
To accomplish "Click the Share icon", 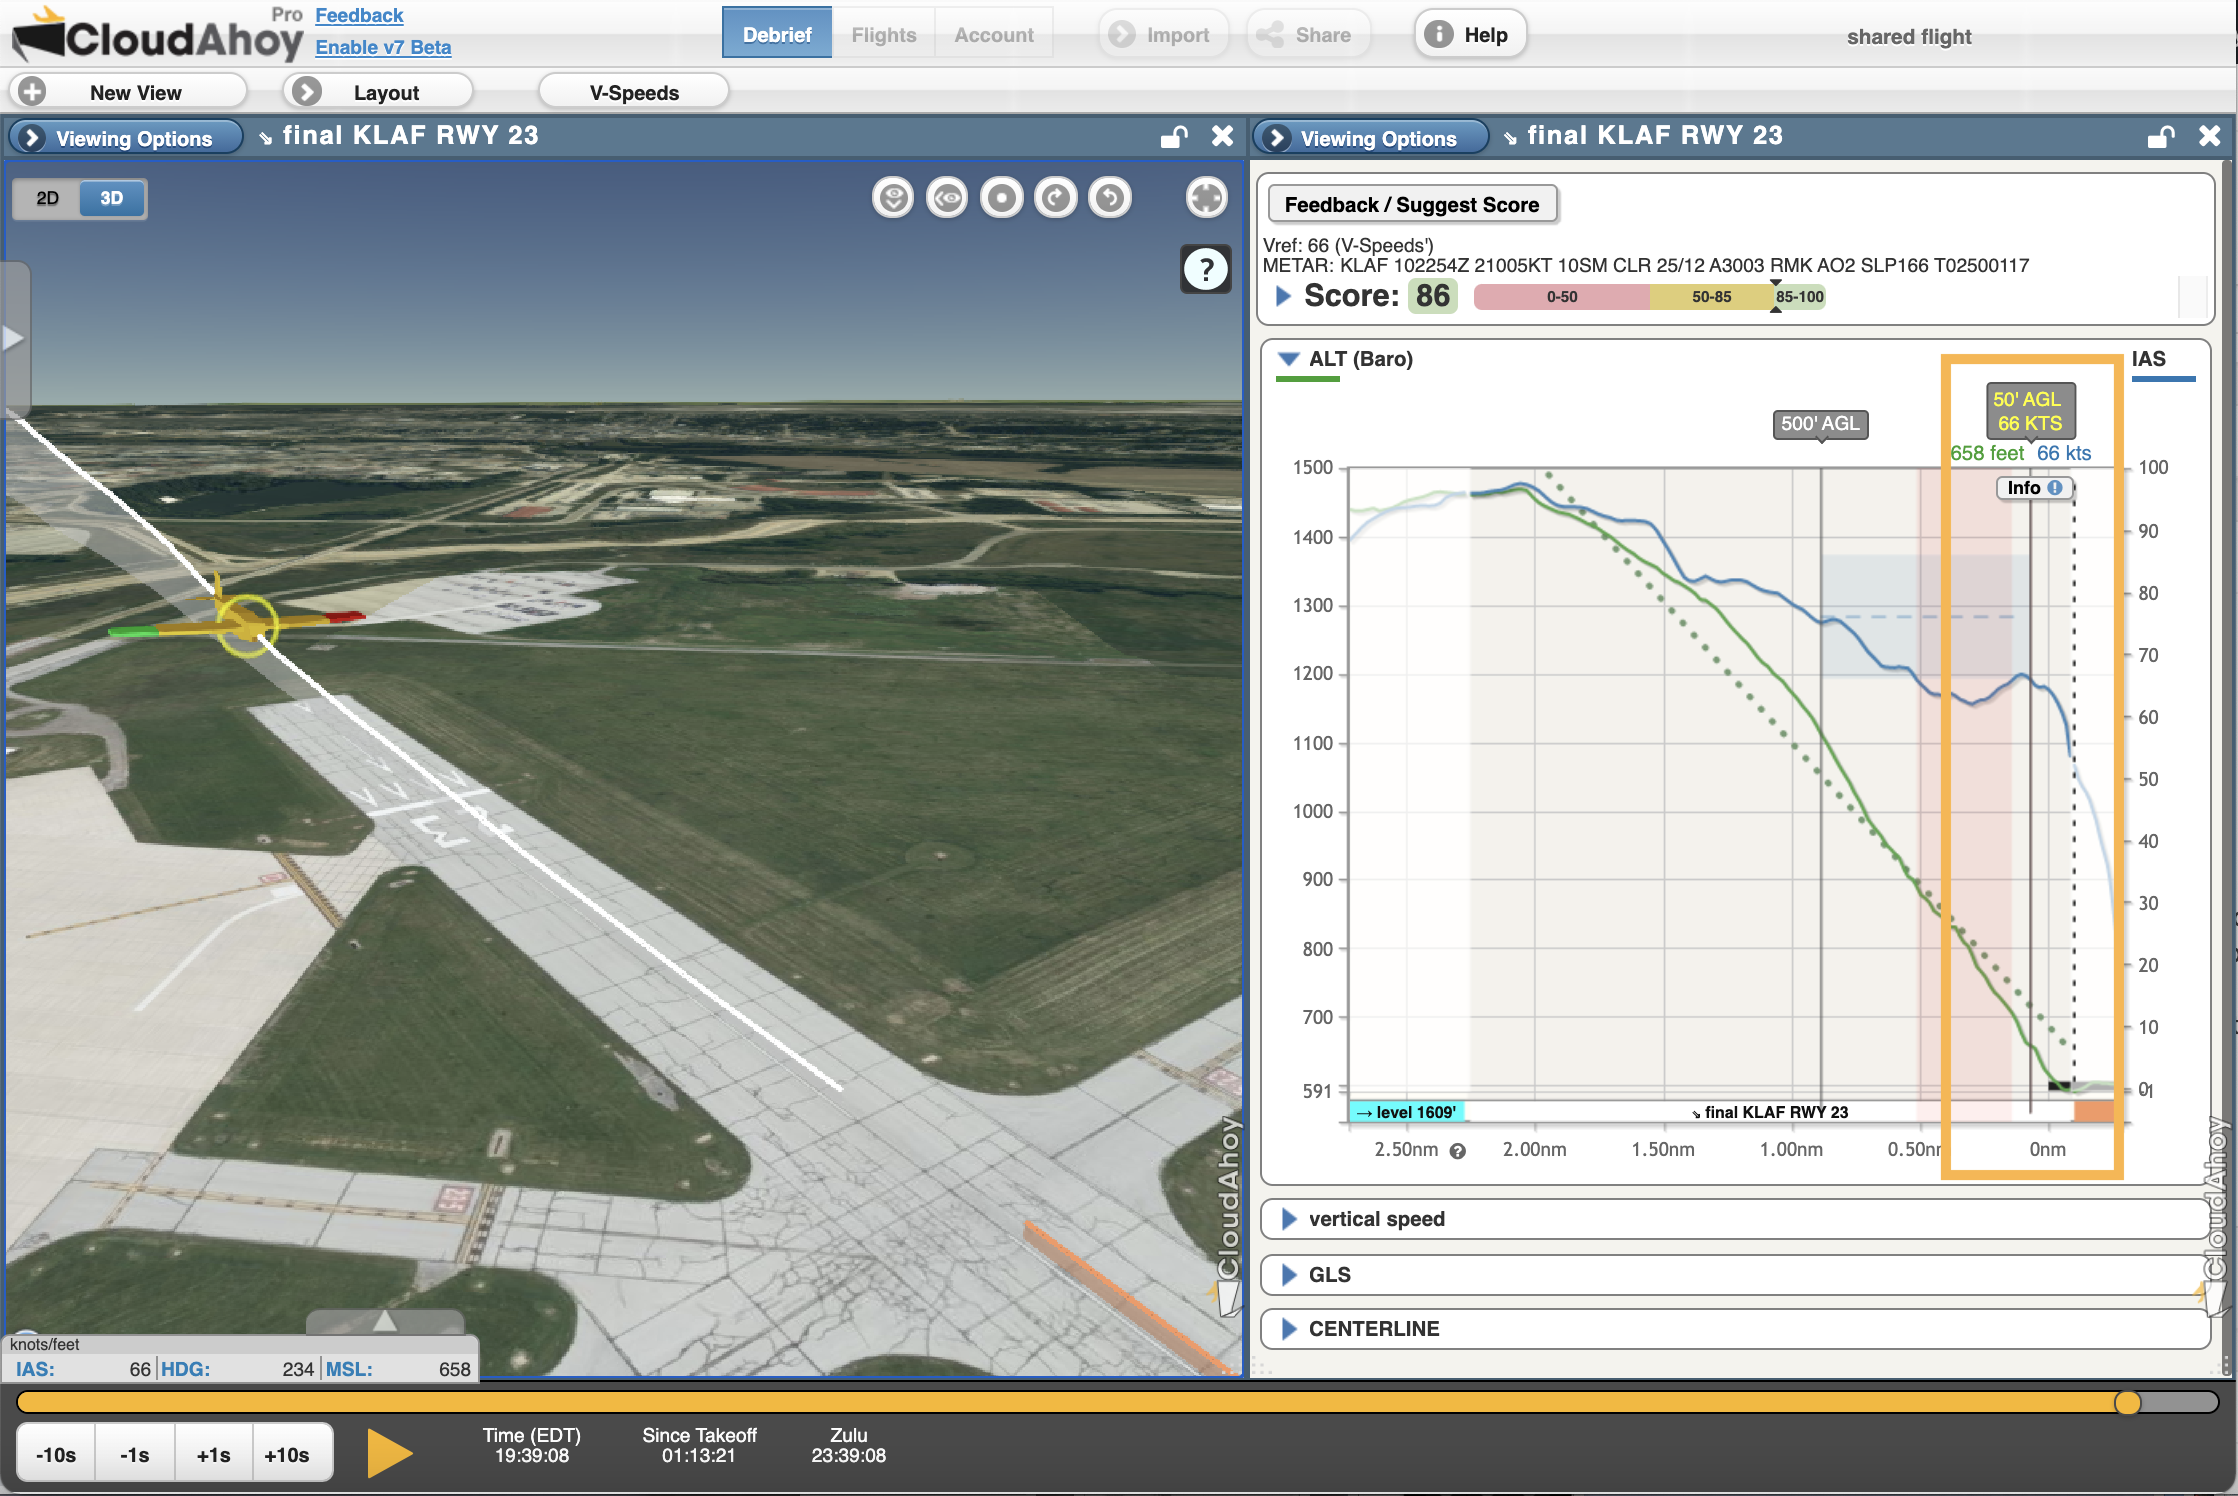I will point(1270,35).
